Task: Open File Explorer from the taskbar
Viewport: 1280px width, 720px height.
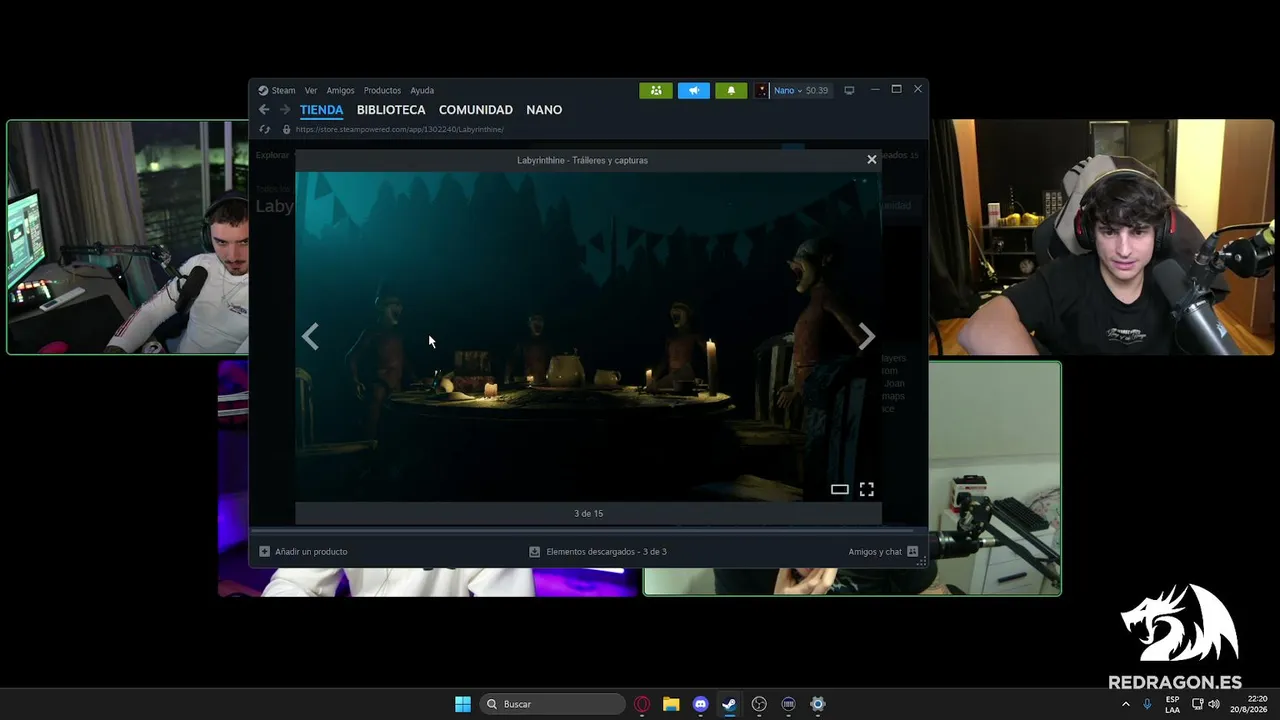Action: [671, 704]
